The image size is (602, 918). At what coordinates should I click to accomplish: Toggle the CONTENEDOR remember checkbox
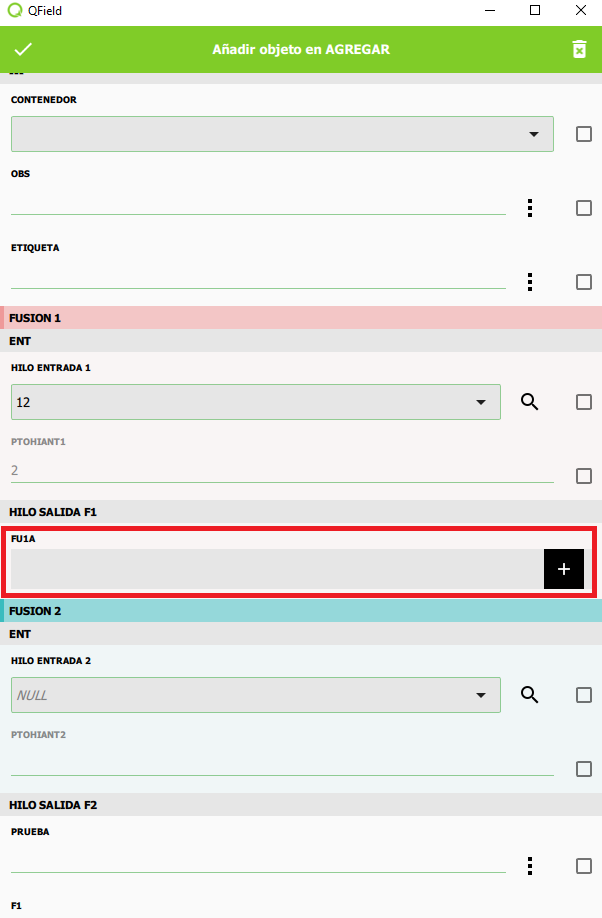tap(584, 134)
